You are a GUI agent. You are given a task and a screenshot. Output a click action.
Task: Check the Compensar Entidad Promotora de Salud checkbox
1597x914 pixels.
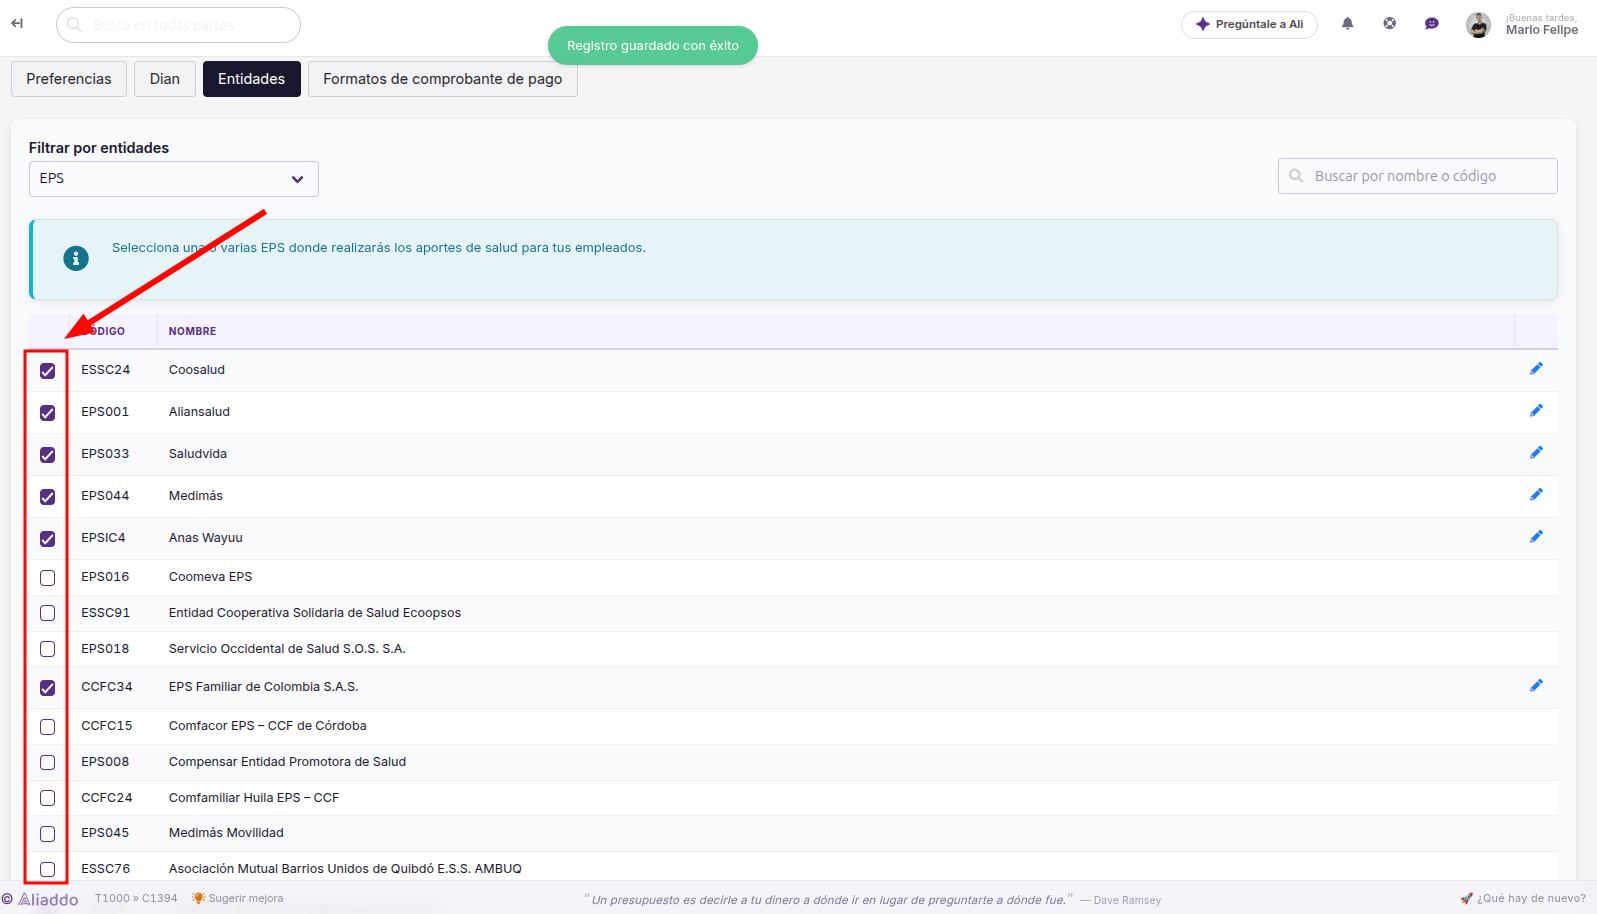pyautogui.click(x=47, y=763)
